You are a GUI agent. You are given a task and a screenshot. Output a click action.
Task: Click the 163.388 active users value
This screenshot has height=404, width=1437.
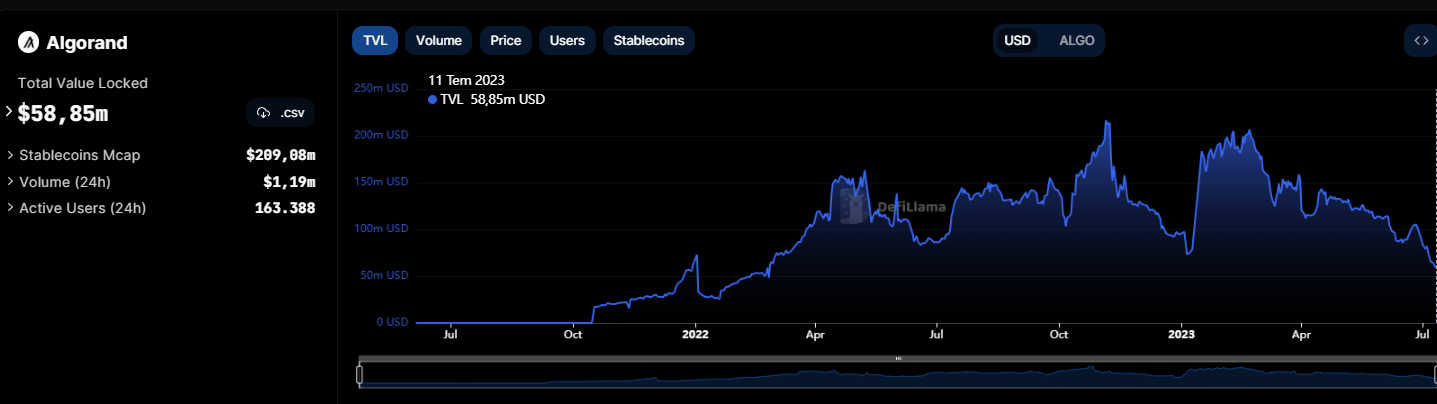(x=285, y=208)
